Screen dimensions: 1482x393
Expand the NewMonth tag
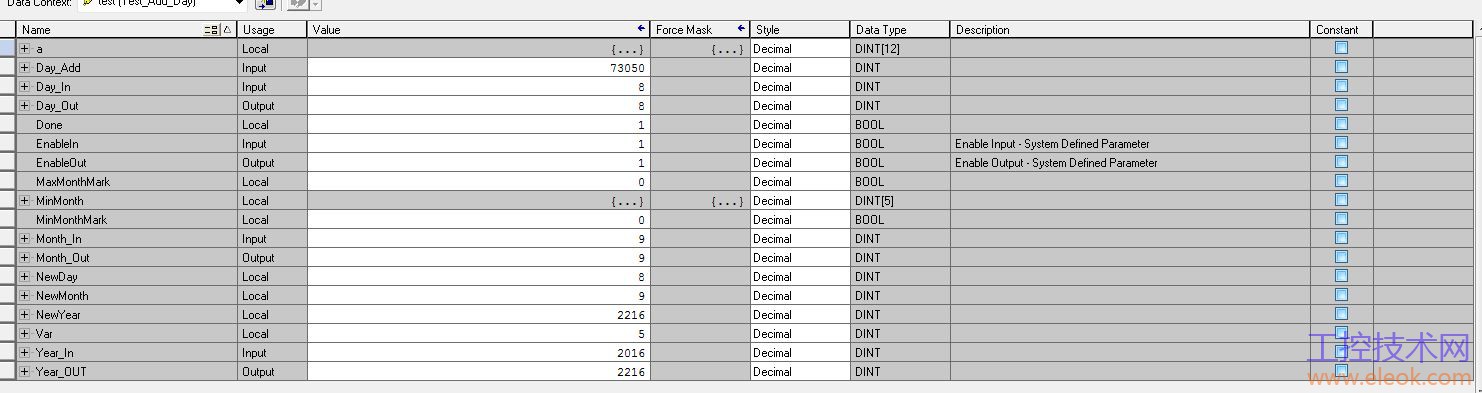(x=25, y=295)
